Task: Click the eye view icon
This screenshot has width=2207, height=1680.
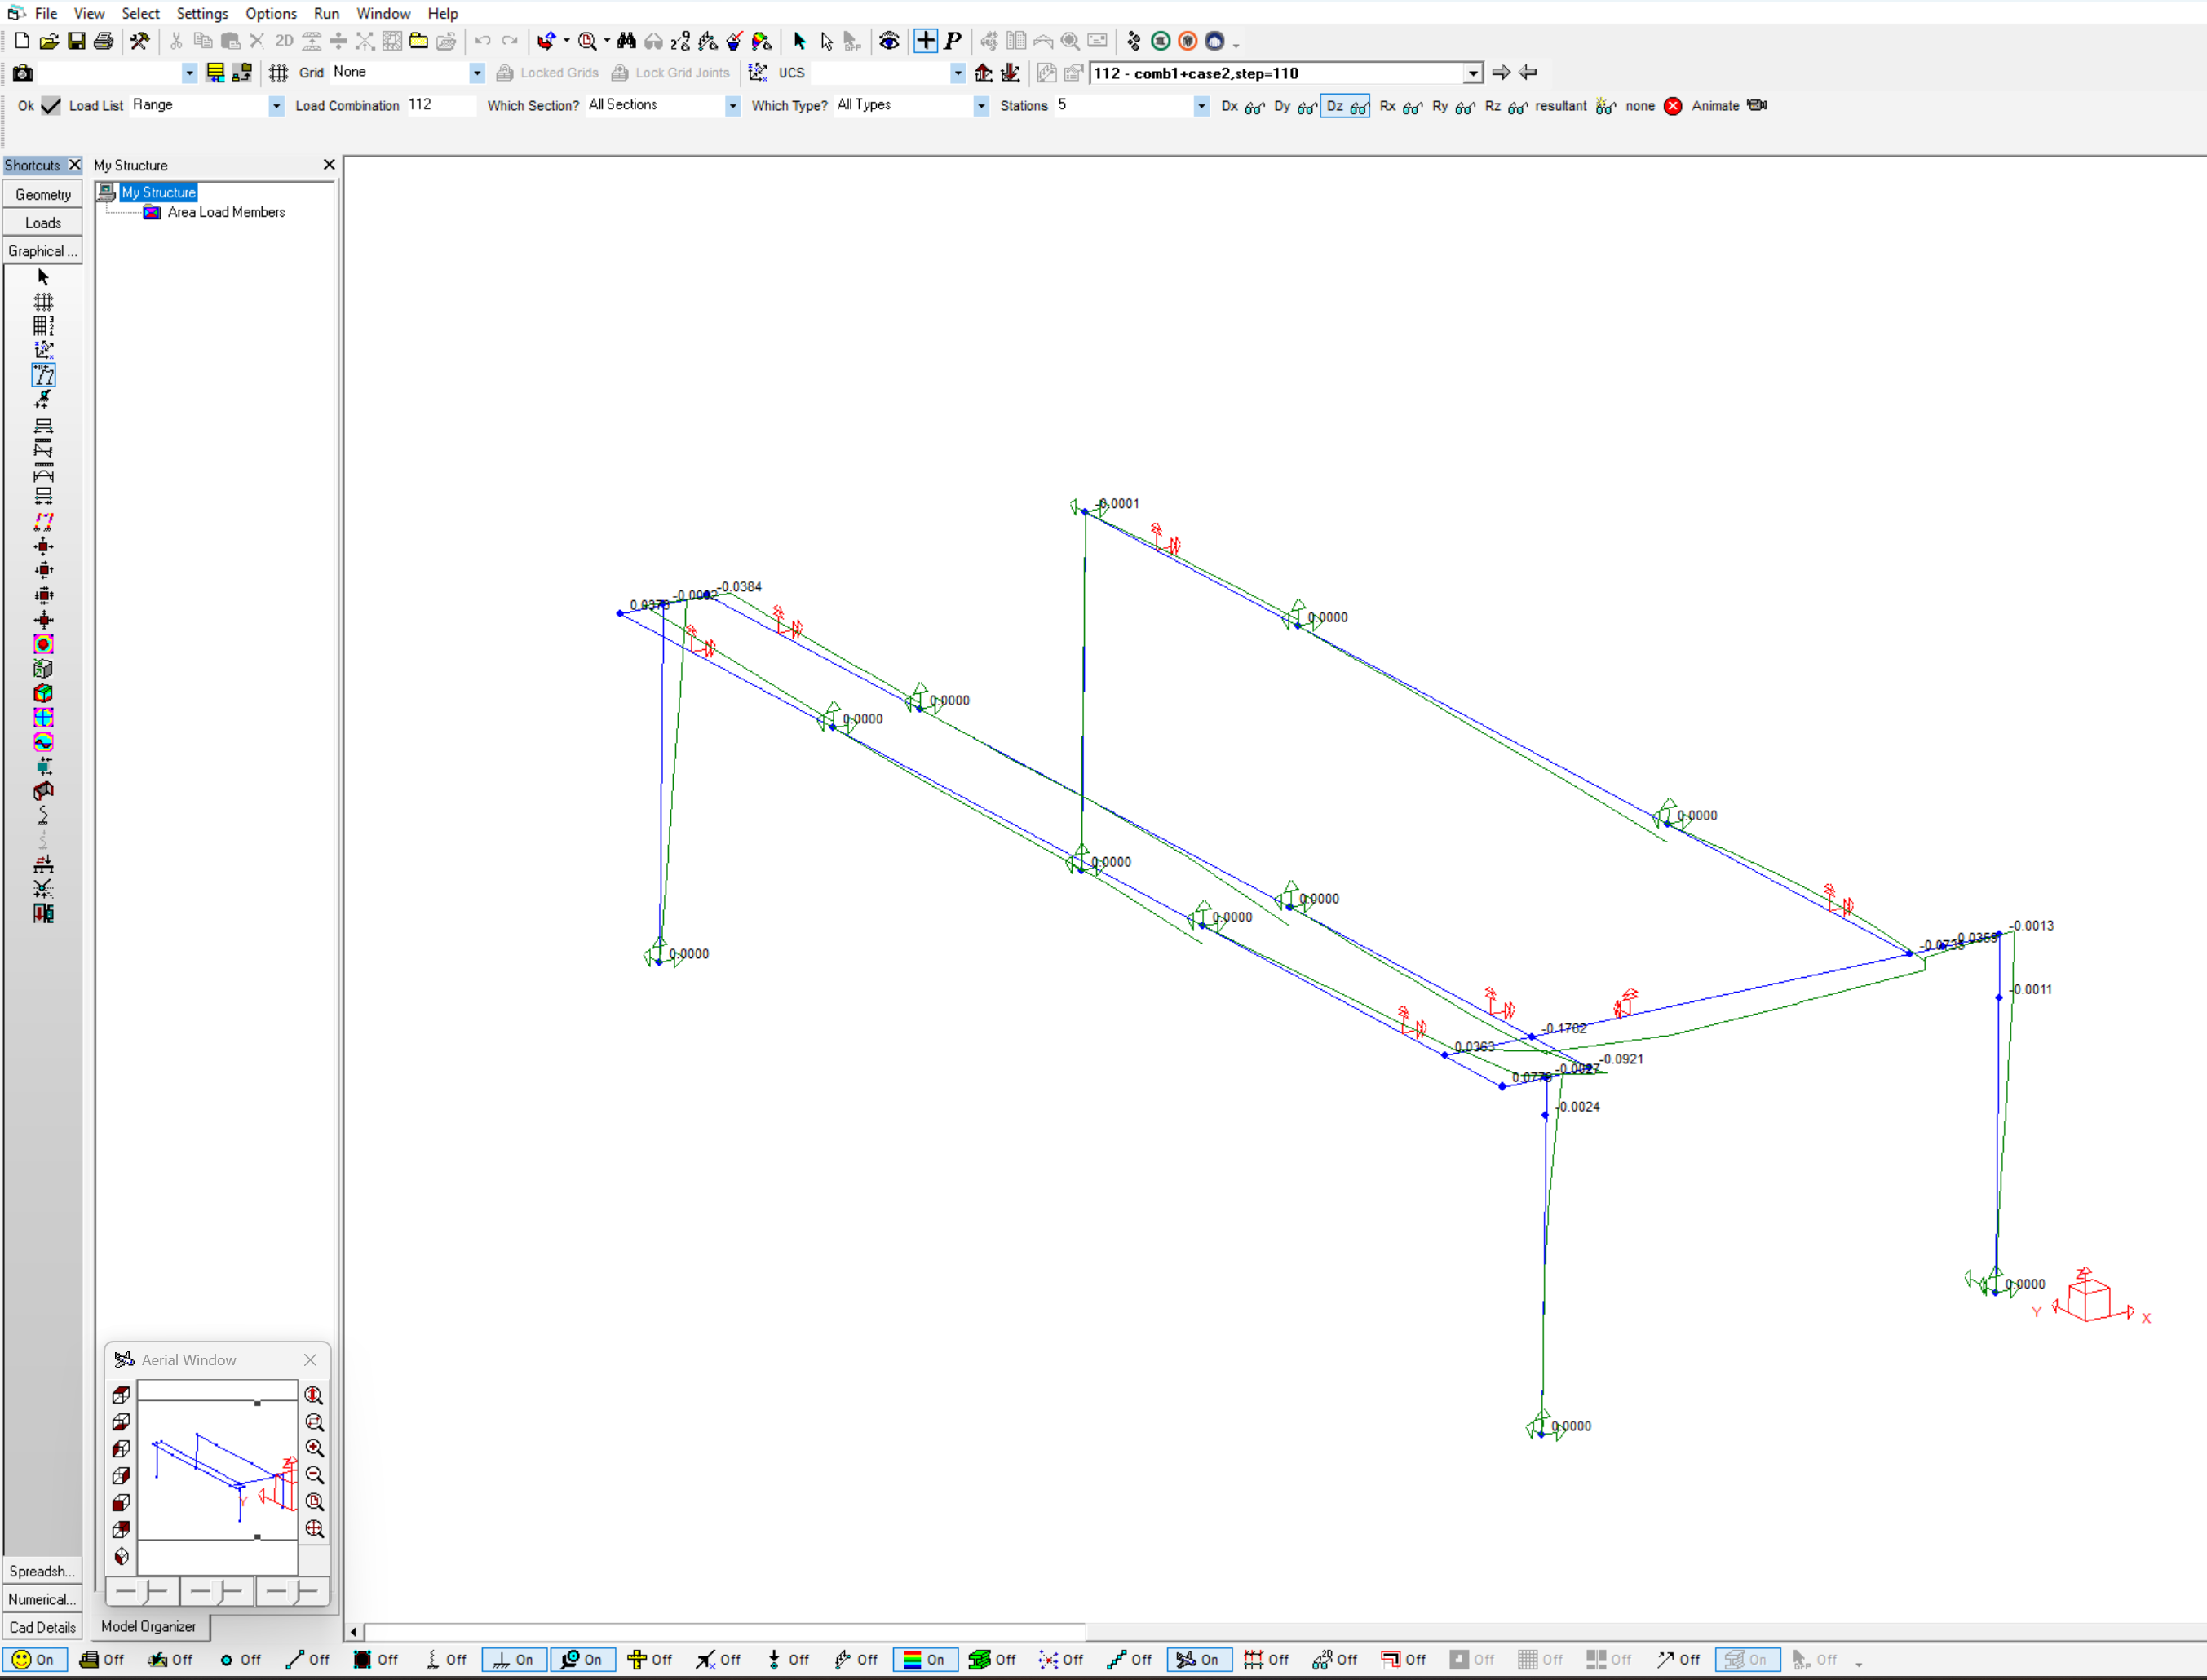Action: click(x=889, y=41)
